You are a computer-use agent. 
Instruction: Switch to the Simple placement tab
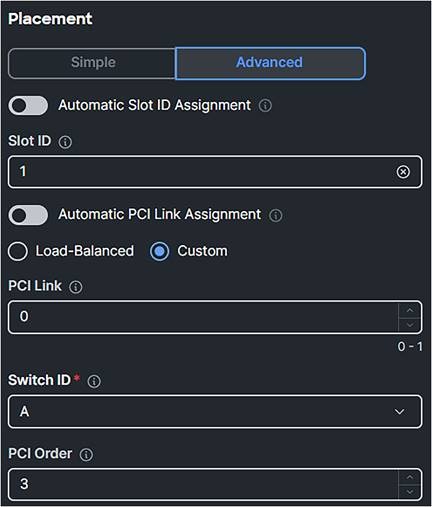tap(92, 63)
